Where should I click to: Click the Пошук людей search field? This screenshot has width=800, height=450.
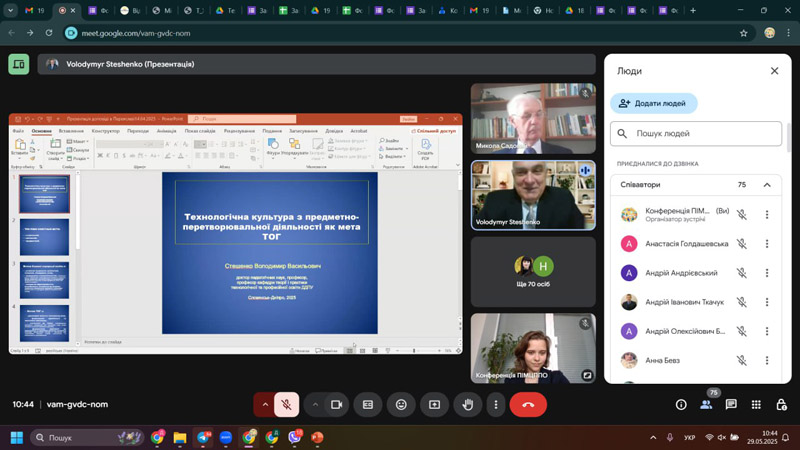pyautogui.click(x=698, y=134)
